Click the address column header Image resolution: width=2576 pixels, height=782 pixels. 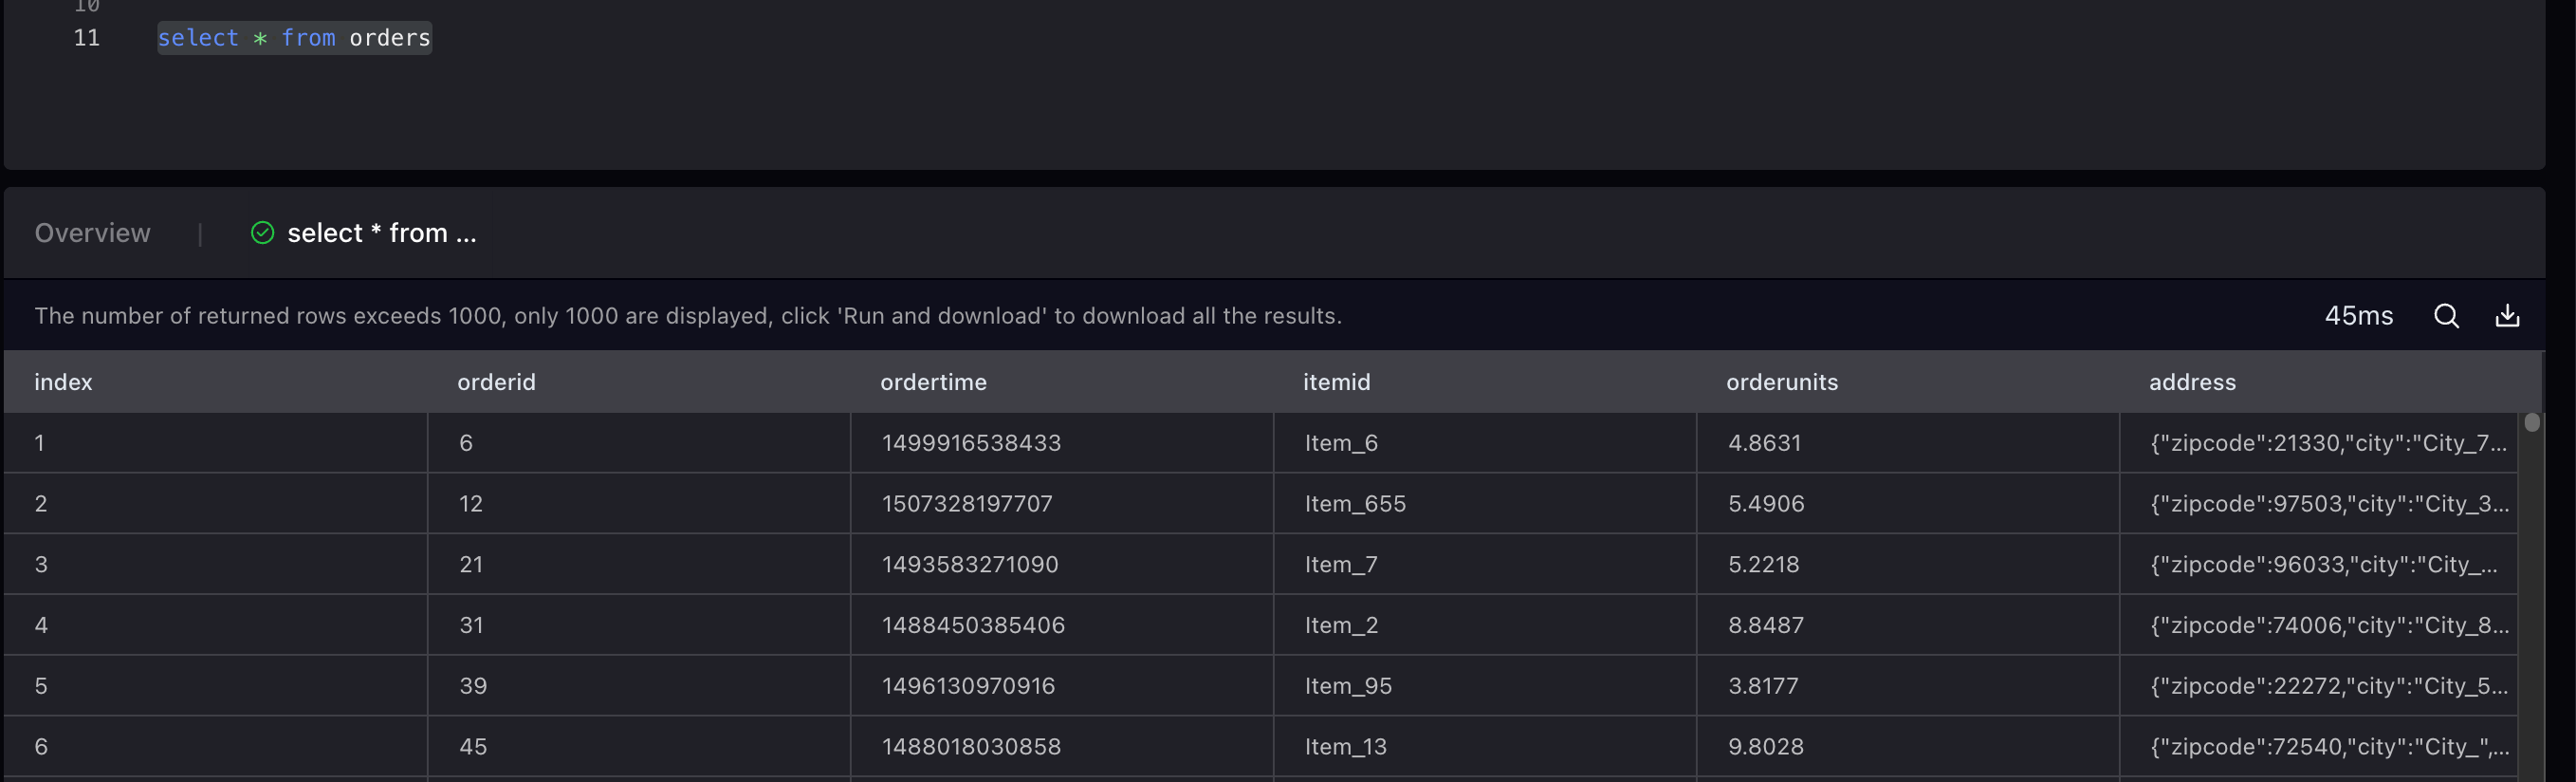tap(2192, 382)
